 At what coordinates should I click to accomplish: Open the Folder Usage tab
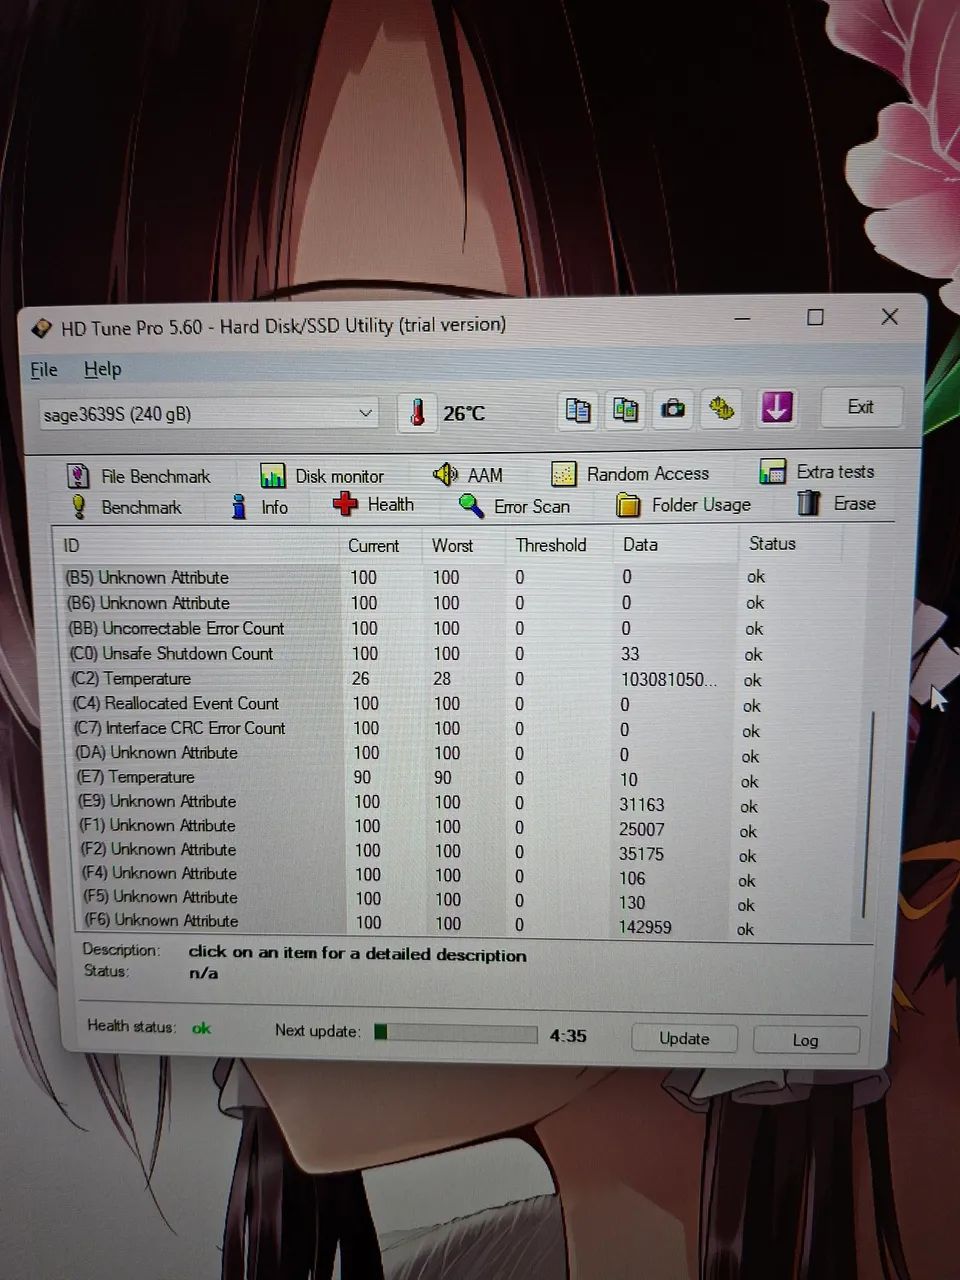pyautogui.click(x=683, y=505)
